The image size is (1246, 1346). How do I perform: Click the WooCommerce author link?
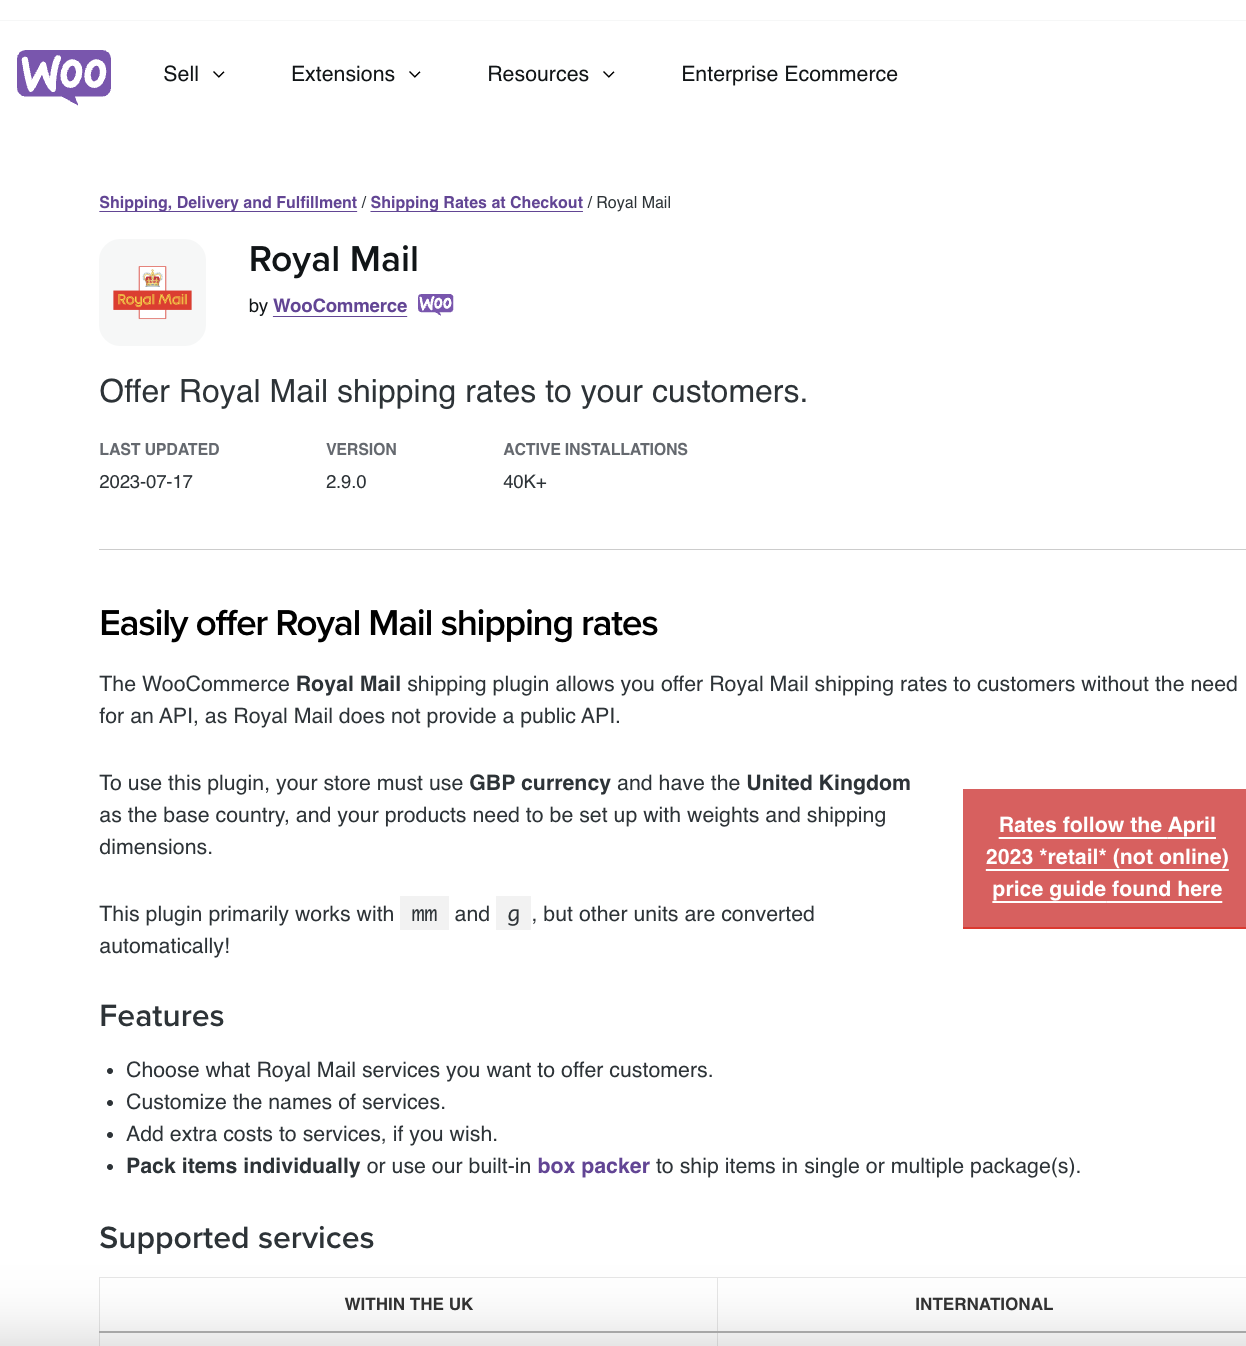point(339,306)
